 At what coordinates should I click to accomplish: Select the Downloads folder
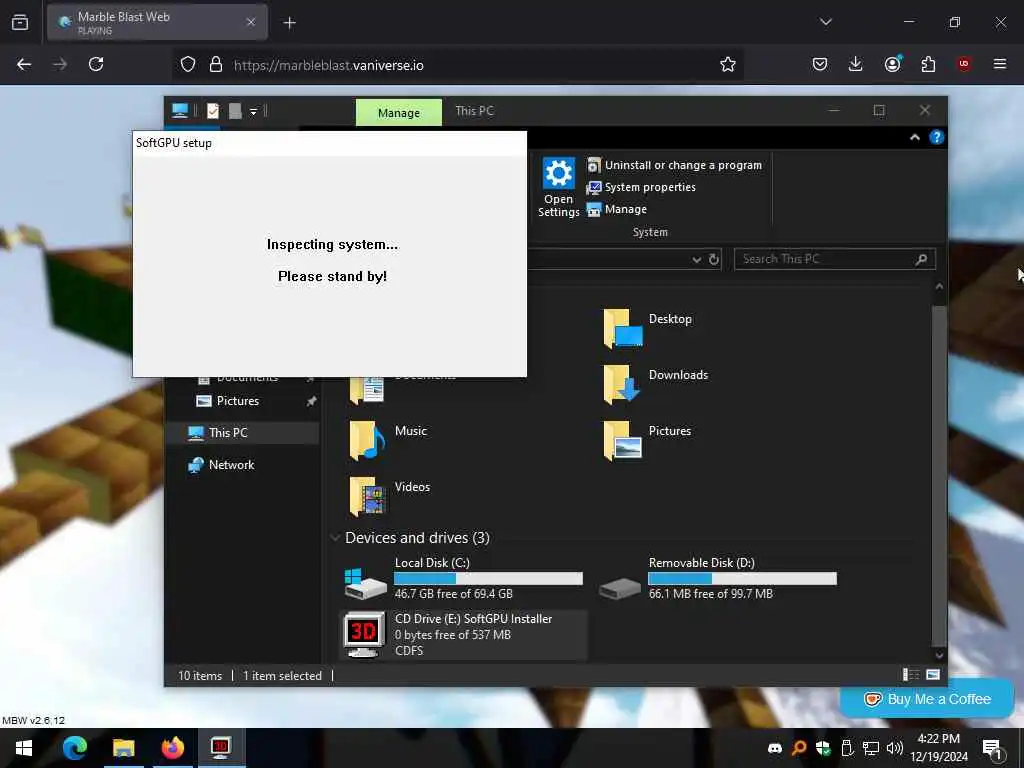click(x=656, y=384)
